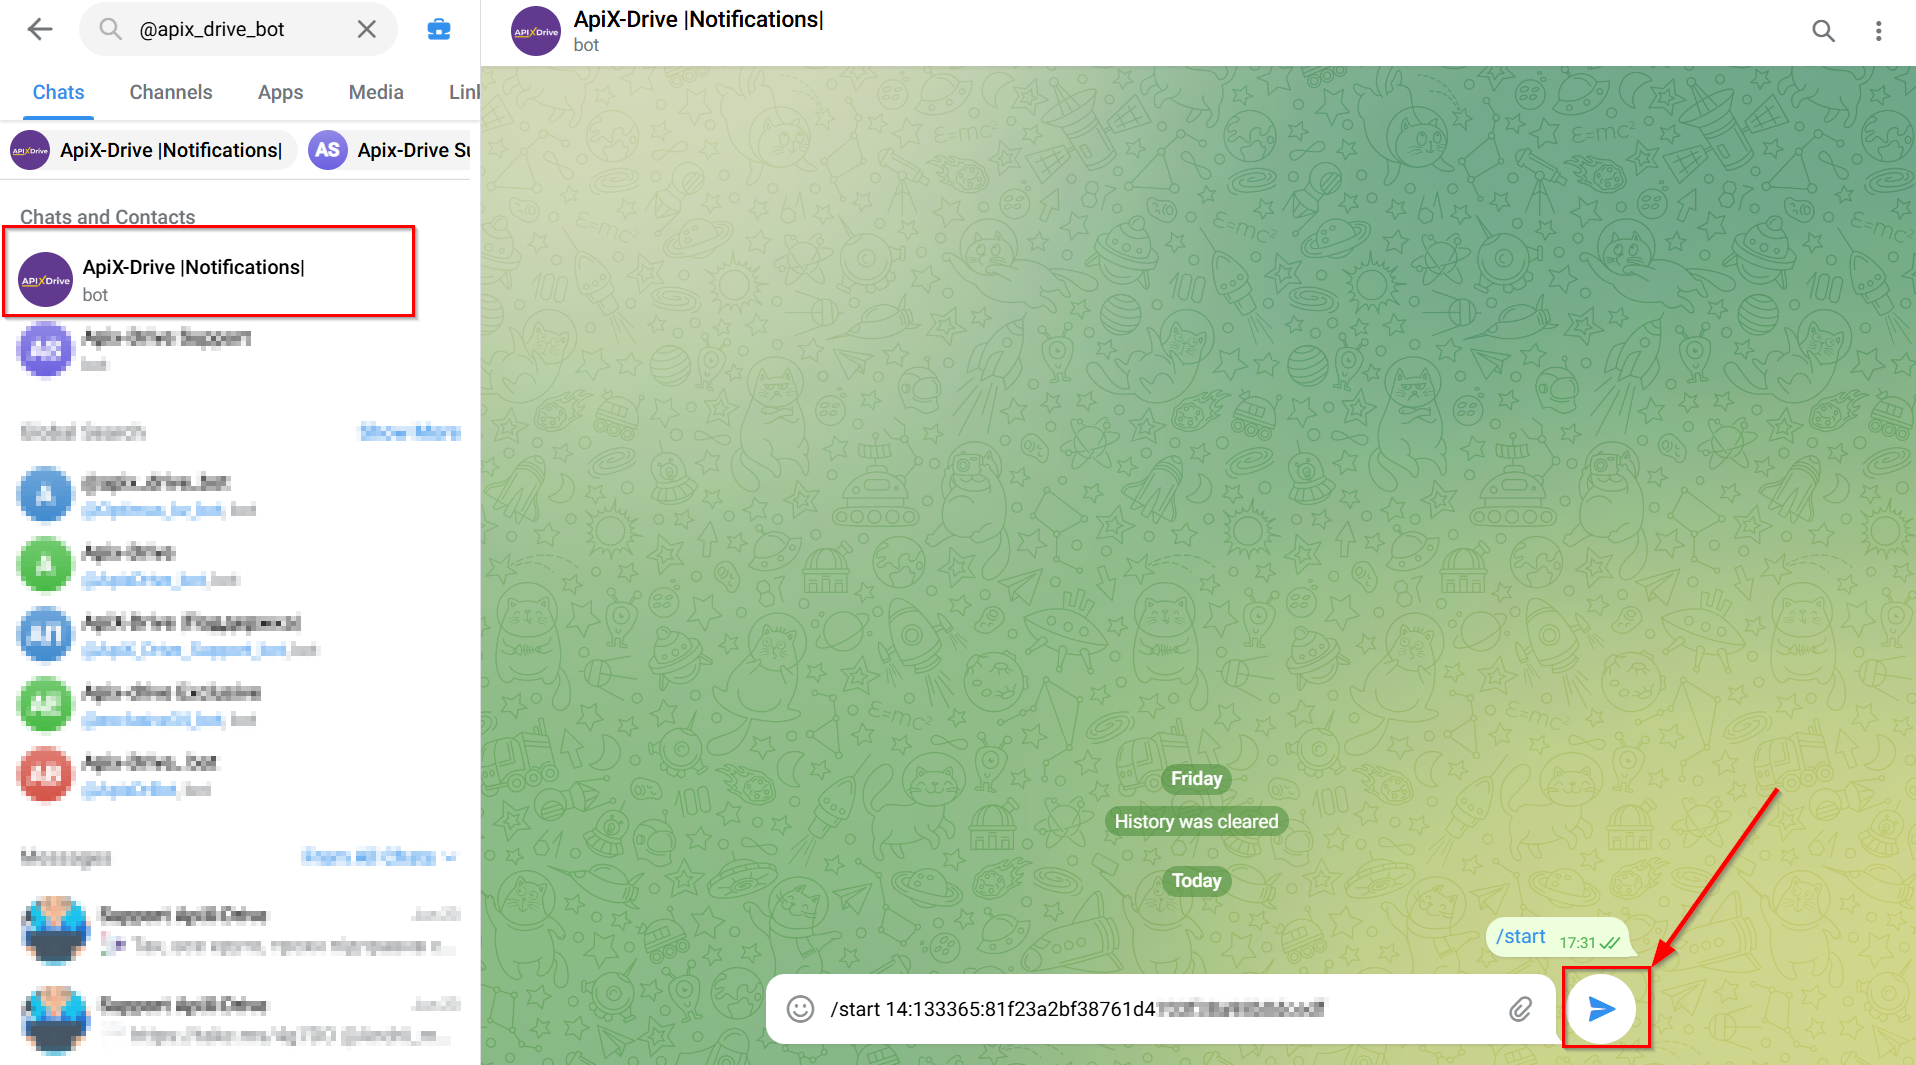Click the sent /start message bubble
1916x1065 pixels.
(1558, 938)
